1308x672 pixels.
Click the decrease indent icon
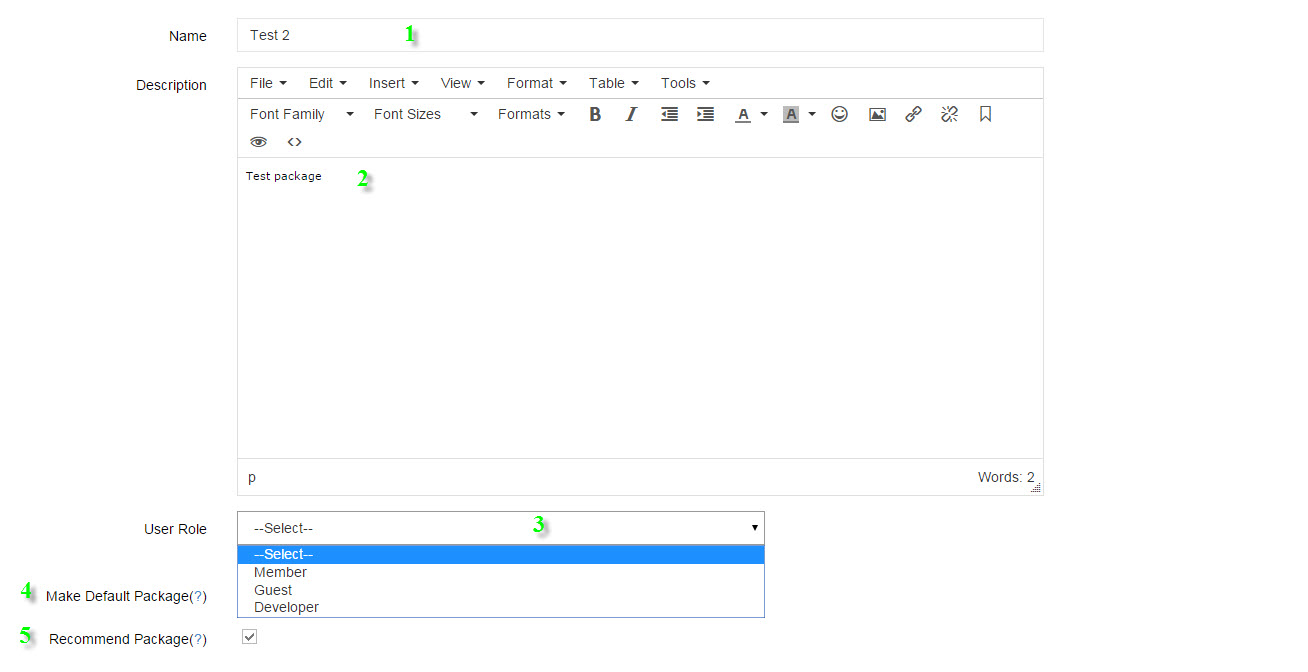pos(669,114)
